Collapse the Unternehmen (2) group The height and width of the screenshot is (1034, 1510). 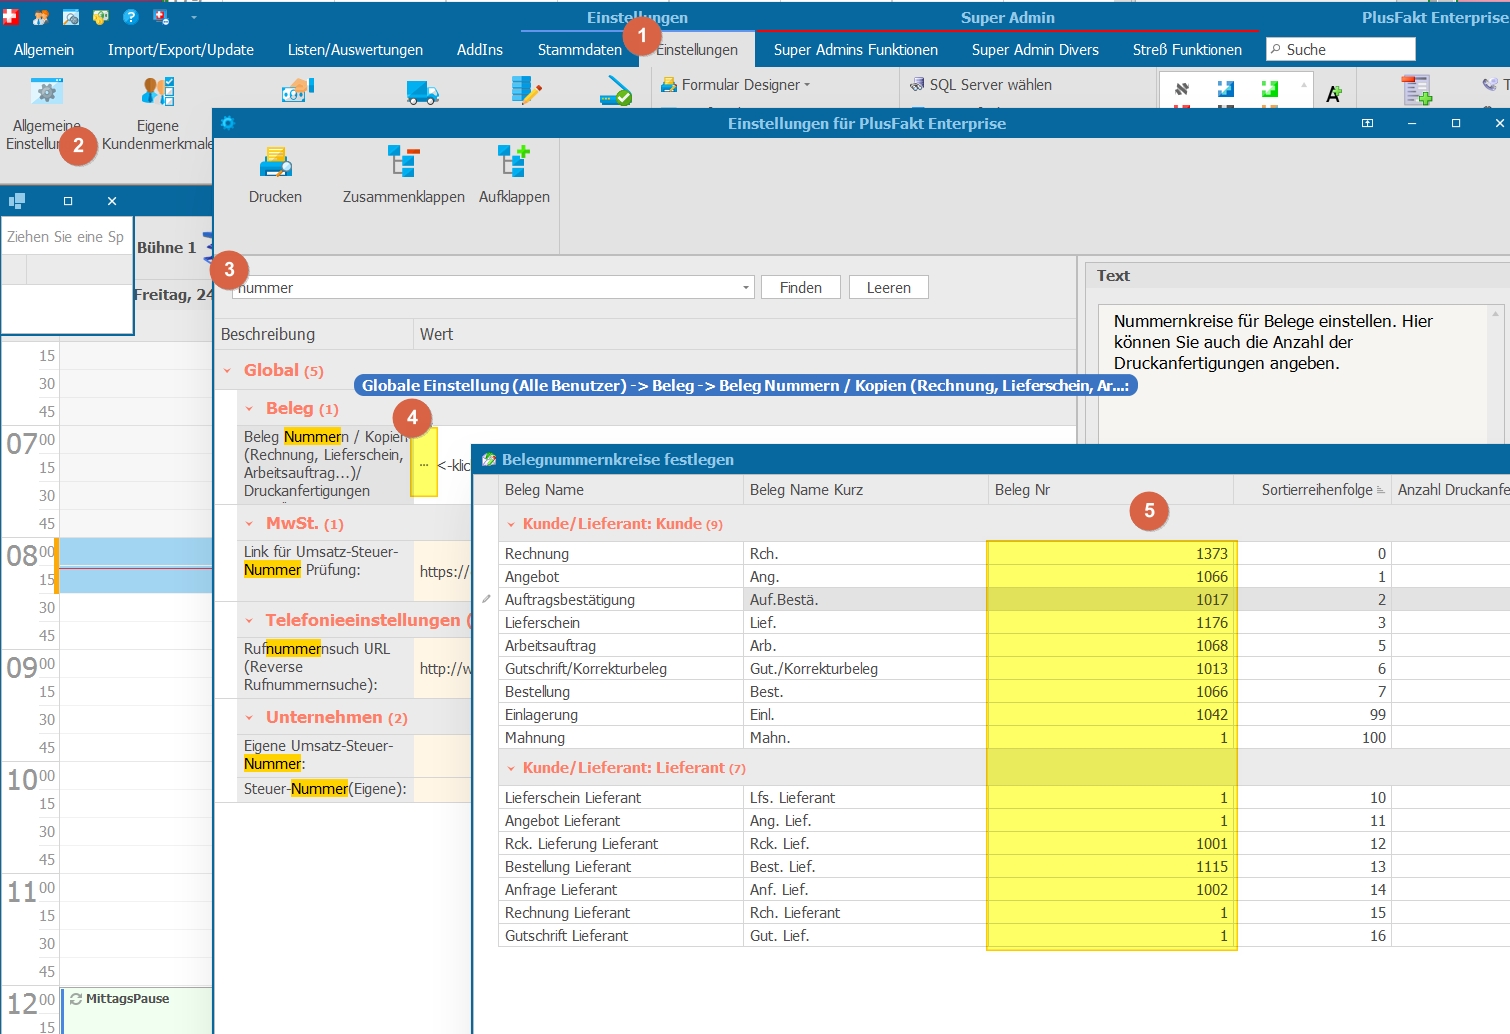pyautogui.click(x=249, y=718)
